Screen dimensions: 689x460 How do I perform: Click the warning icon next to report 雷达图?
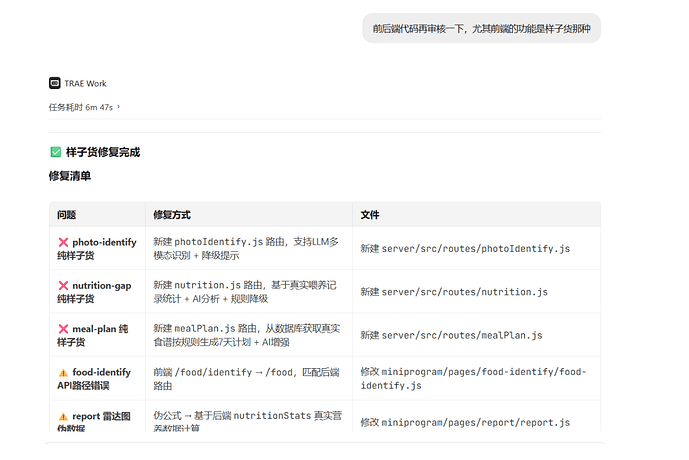pyautogui.click(x=63, y=416)
